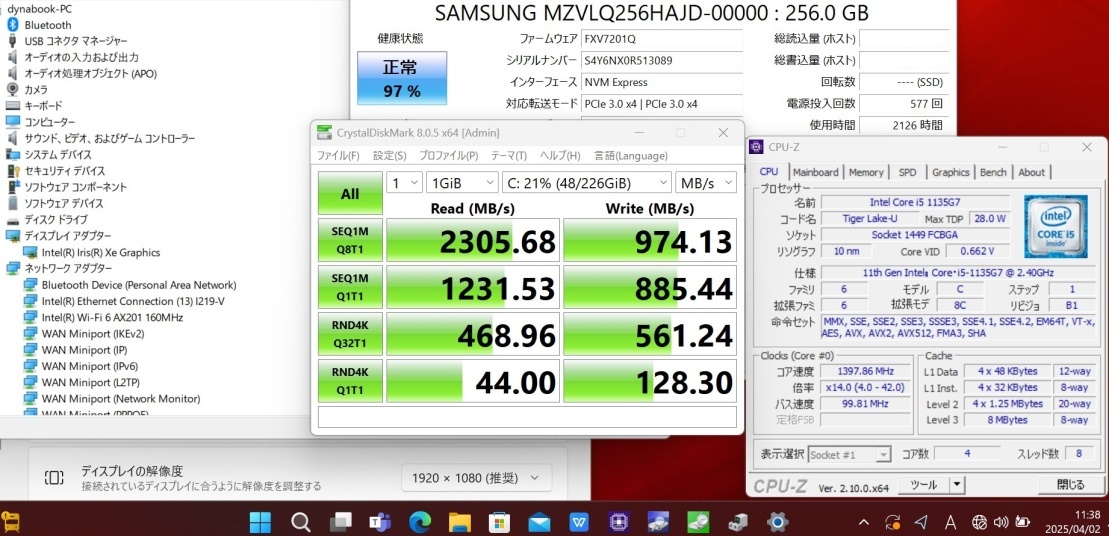Open WPS Writer from taskbar

coord(579,523)
